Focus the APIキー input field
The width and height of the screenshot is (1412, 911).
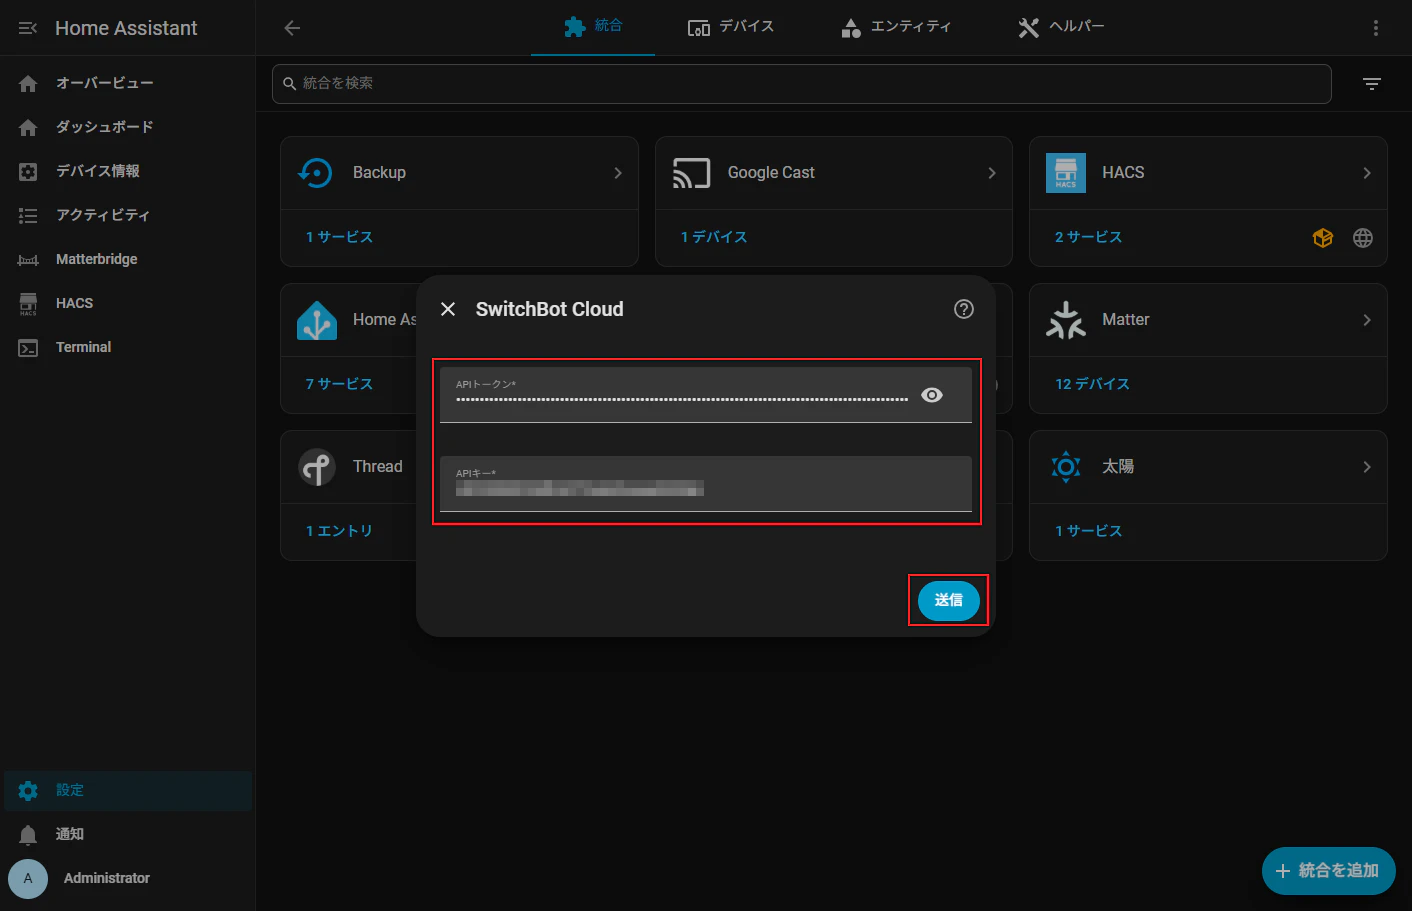tap(706, 484)
